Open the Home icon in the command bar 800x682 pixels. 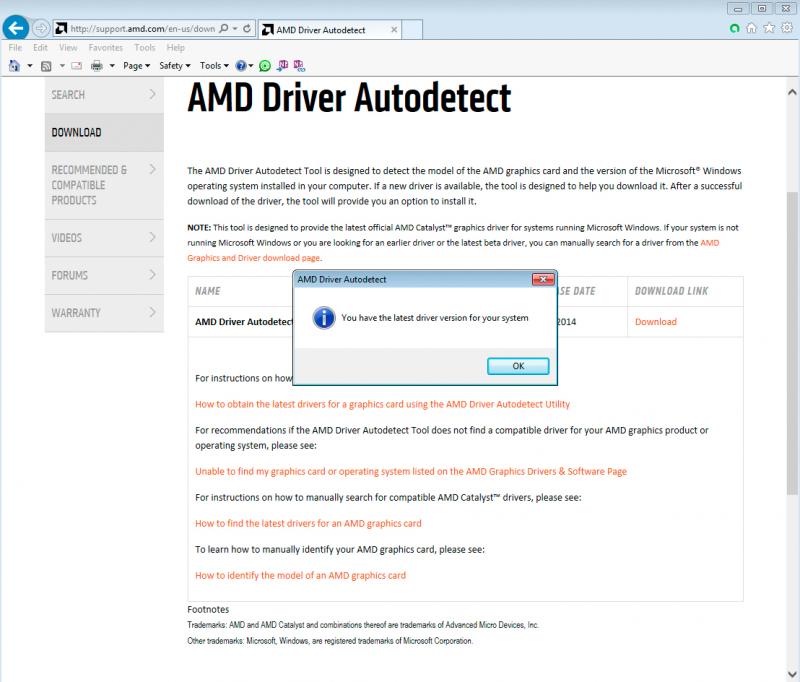[14, 66]
